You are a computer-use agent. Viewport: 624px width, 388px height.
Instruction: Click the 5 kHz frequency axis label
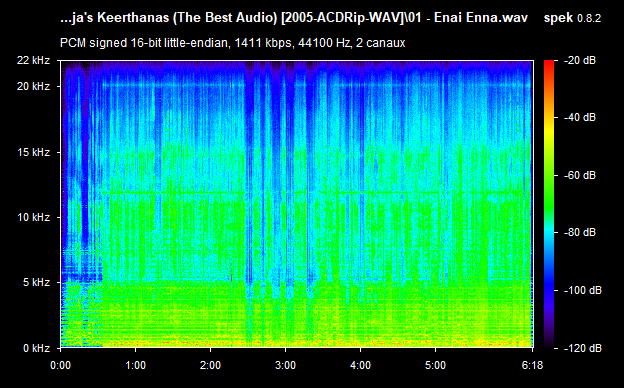point(36,283)
